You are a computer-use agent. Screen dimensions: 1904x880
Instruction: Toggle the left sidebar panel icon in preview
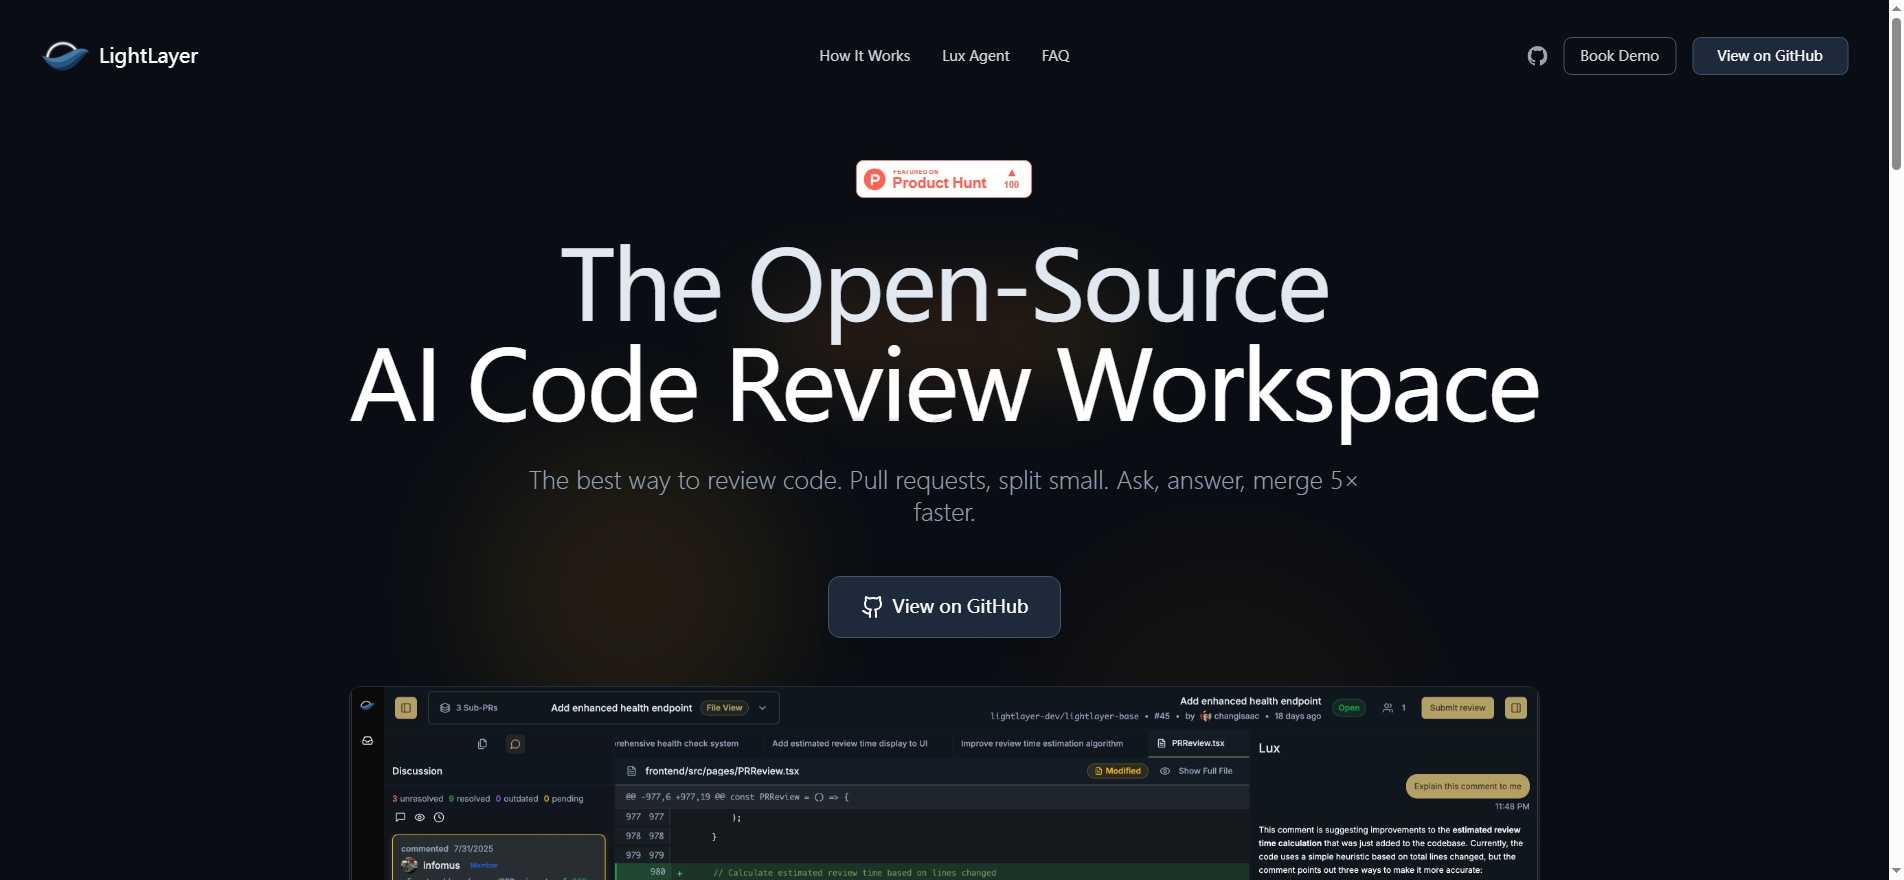(406, 708)
